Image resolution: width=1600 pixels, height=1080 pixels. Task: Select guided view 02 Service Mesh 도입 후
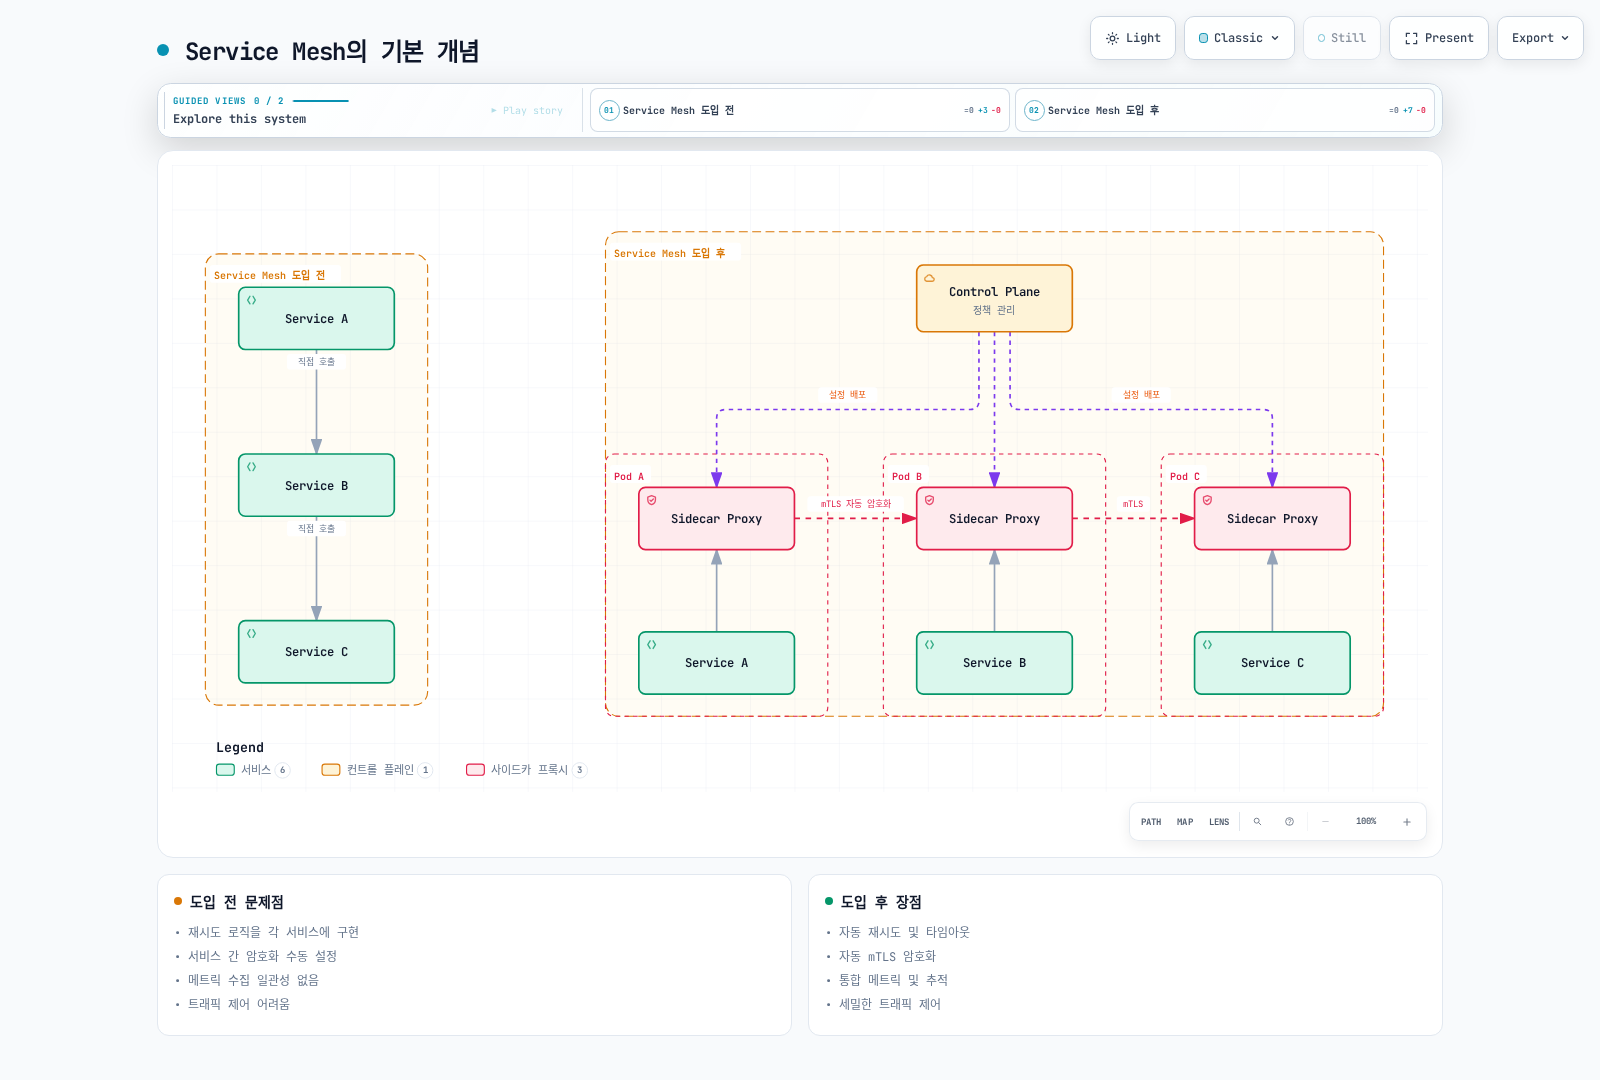(x=1225, y=110)
